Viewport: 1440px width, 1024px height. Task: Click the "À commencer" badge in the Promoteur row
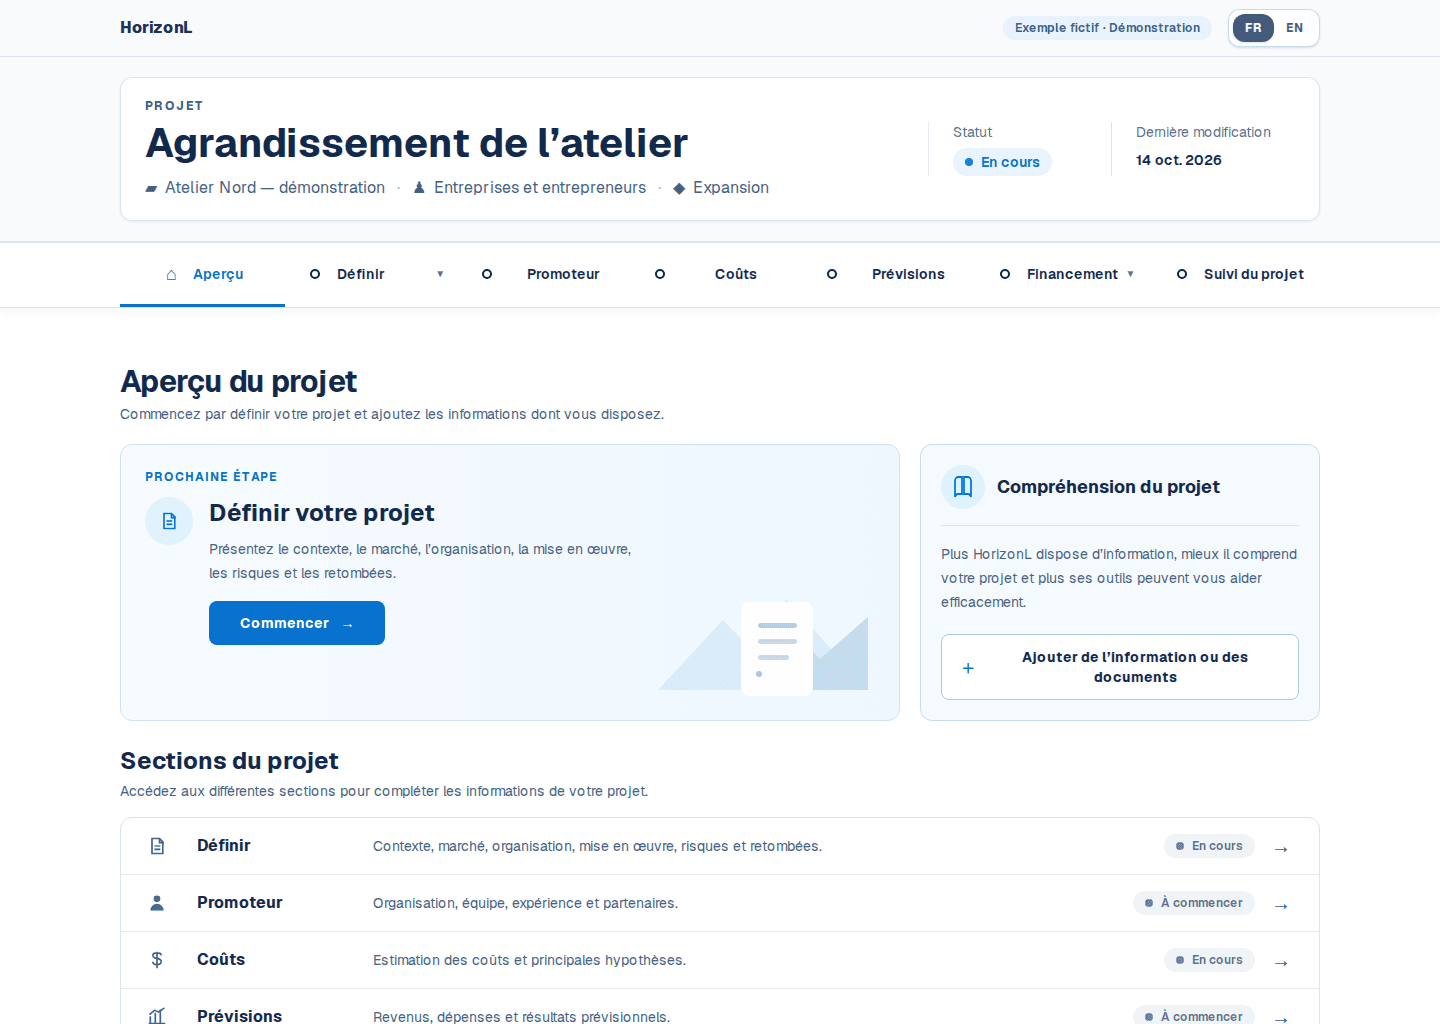pyautogui.click(x=1194, y=903)
